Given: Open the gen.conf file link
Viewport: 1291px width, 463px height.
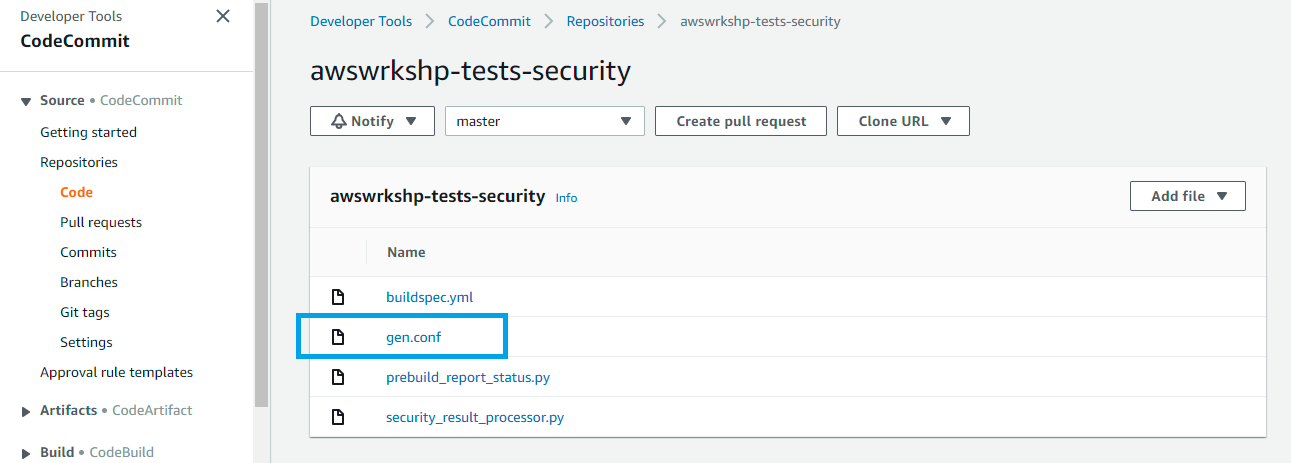Looking at the screenshot, I should click(x=414, y=337).
